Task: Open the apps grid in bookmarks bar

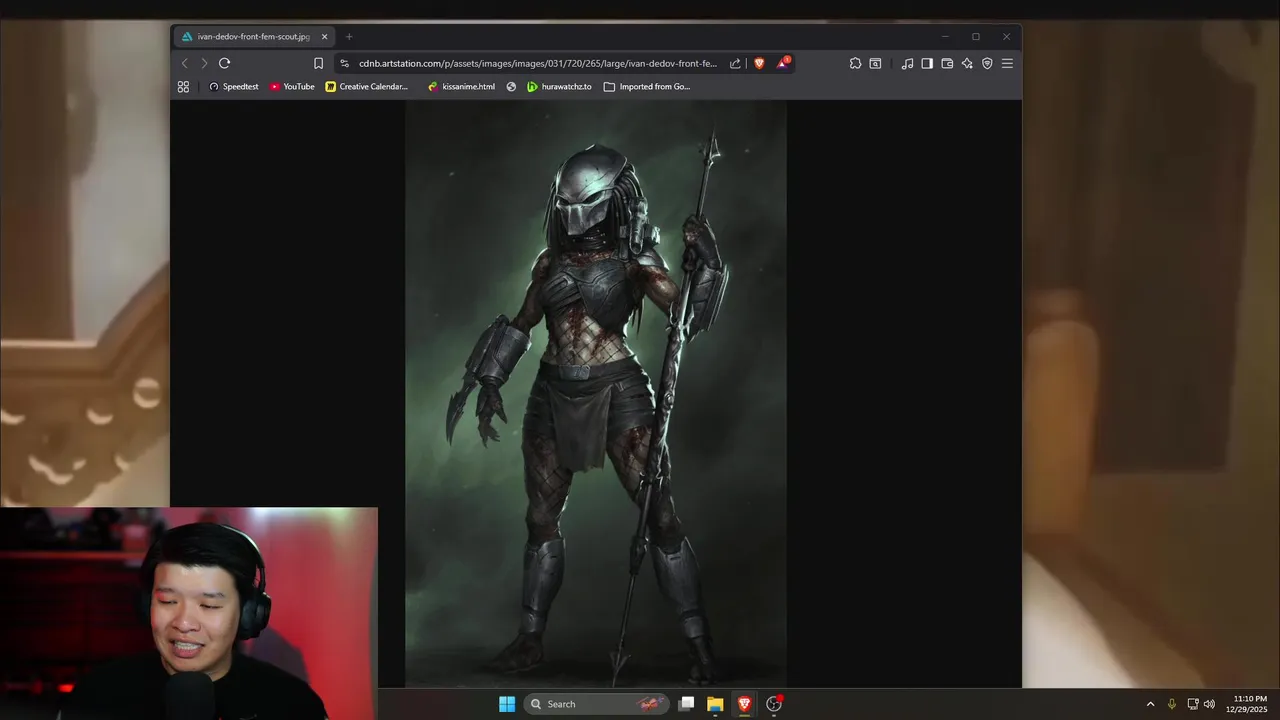Action: pos(183,87)
